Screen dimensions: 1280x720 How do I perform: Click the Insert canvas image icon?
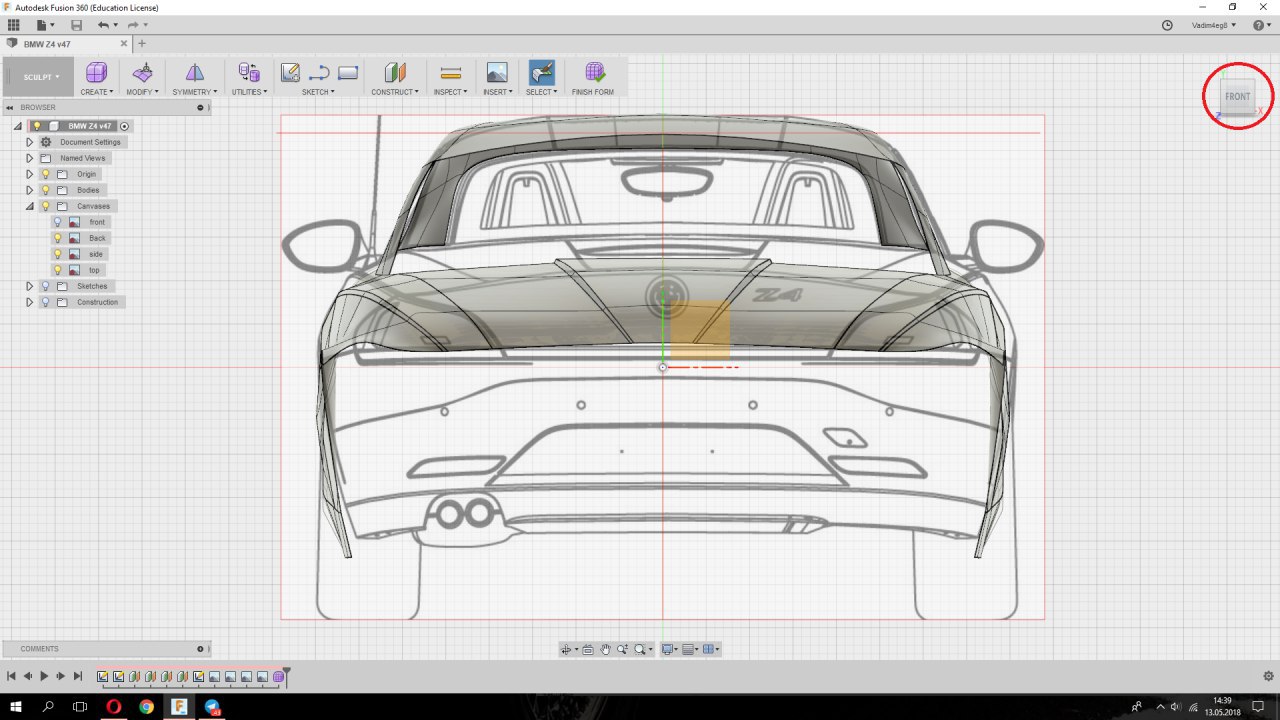tap(497, 72)
